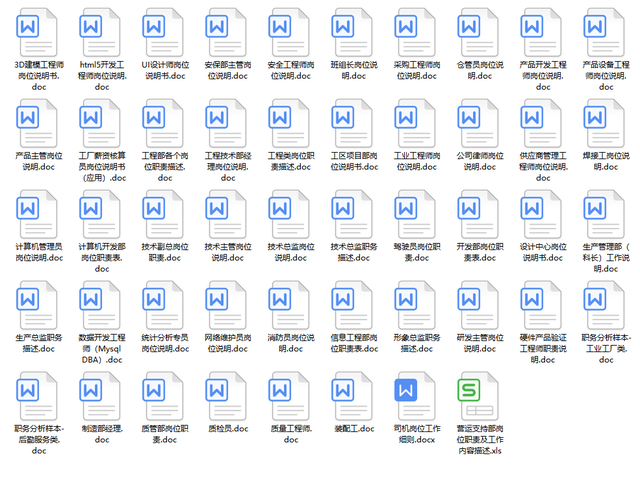Screen dimensions: 640x497
Task: Click the file name 司机岗位工作细则.docx
Action: pyautogui.click(x=417, y=434)
